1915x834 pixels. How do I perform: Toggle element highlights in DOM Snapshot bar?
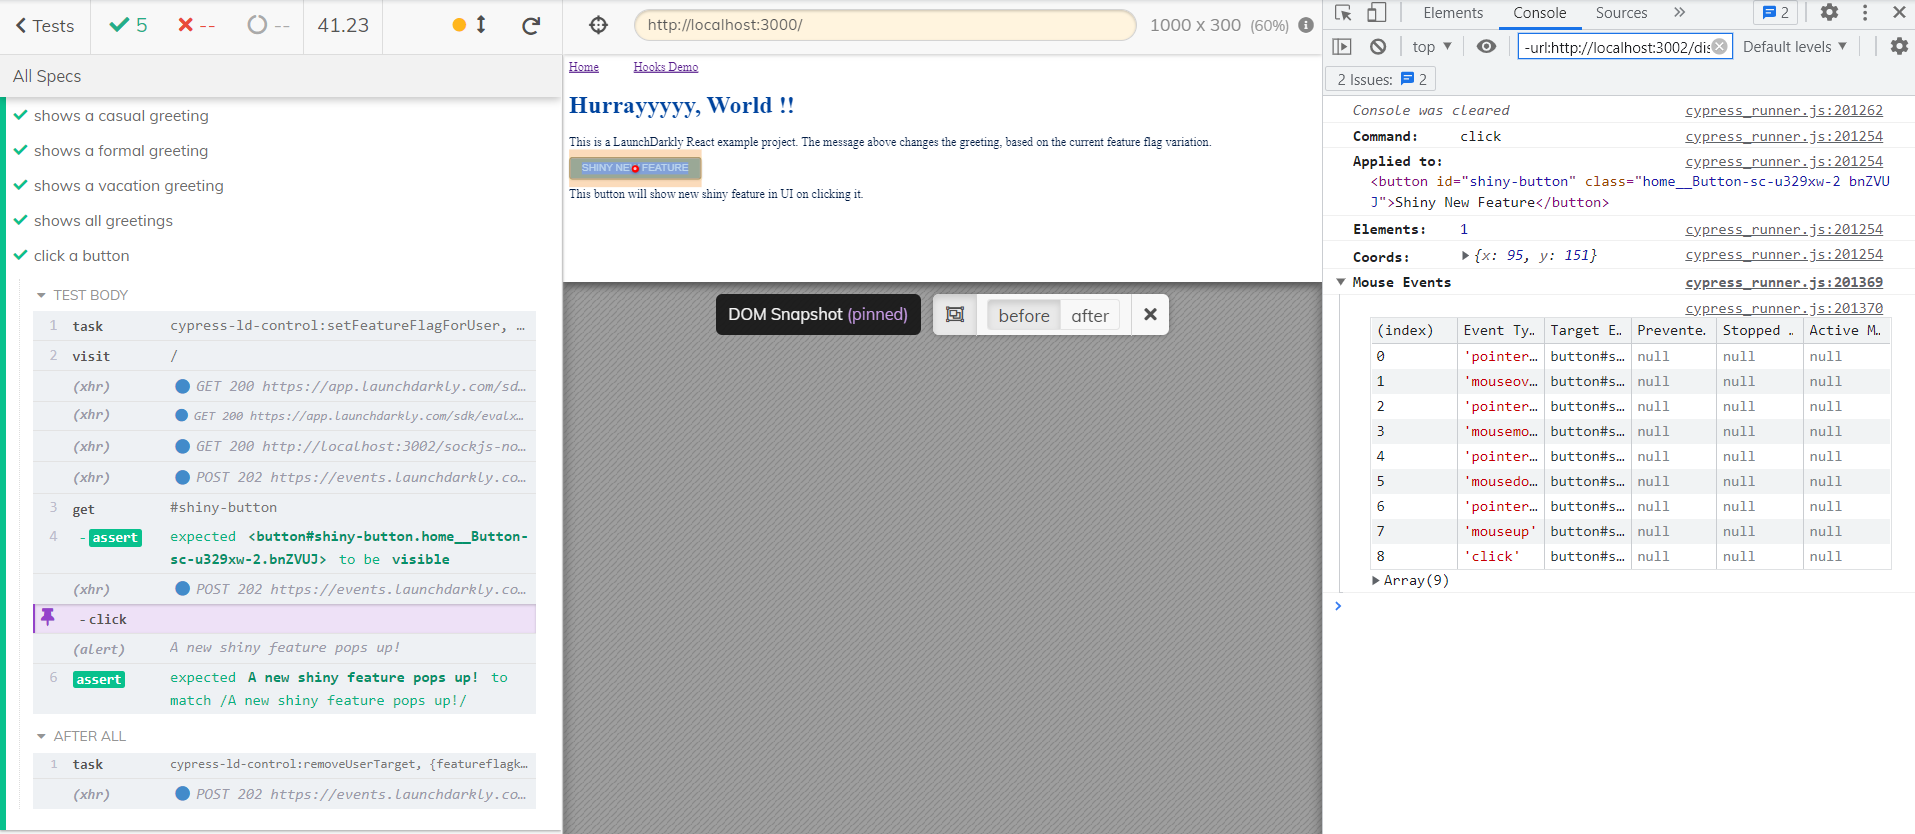(955, 315)
